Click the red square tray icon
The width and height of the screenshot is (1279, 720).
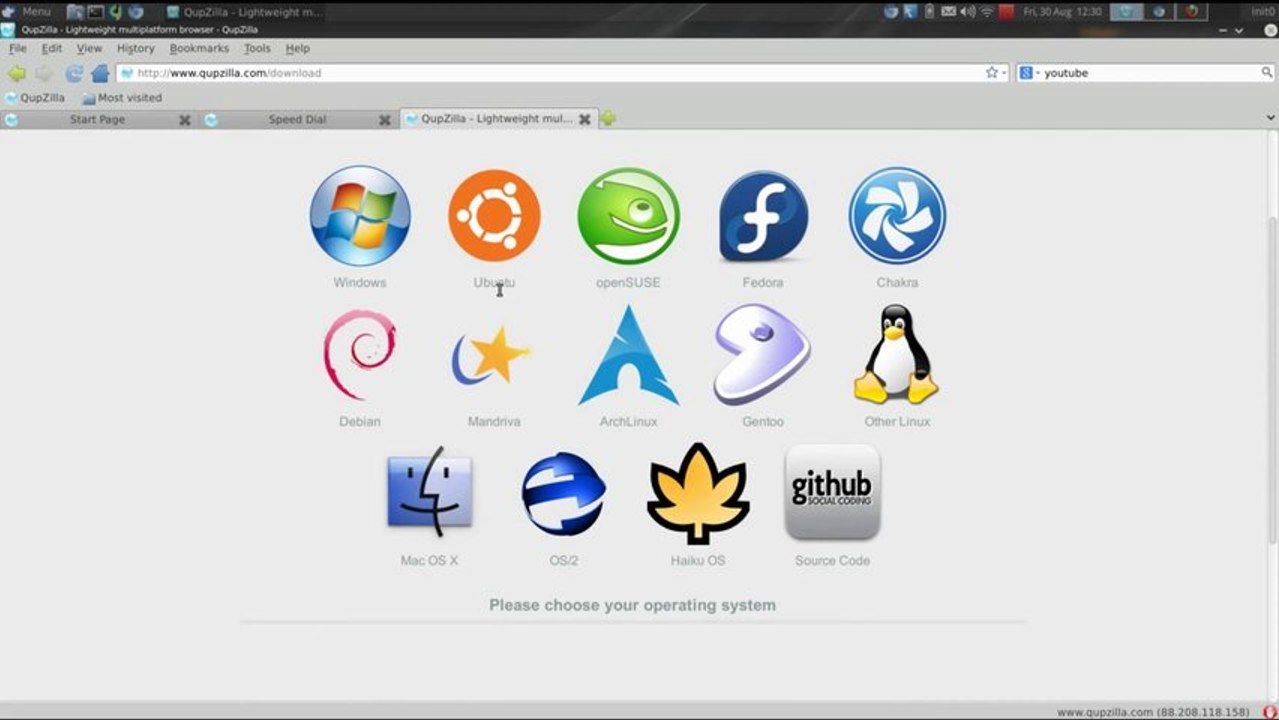coord(1006,12)
